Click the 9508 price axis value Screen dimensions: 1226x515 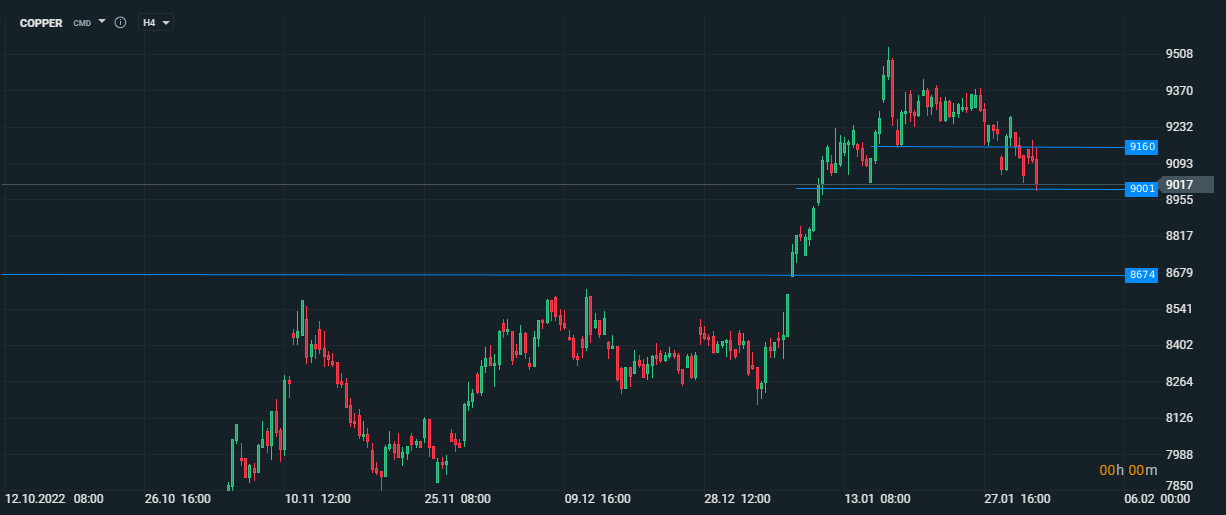coord(1179,54)
